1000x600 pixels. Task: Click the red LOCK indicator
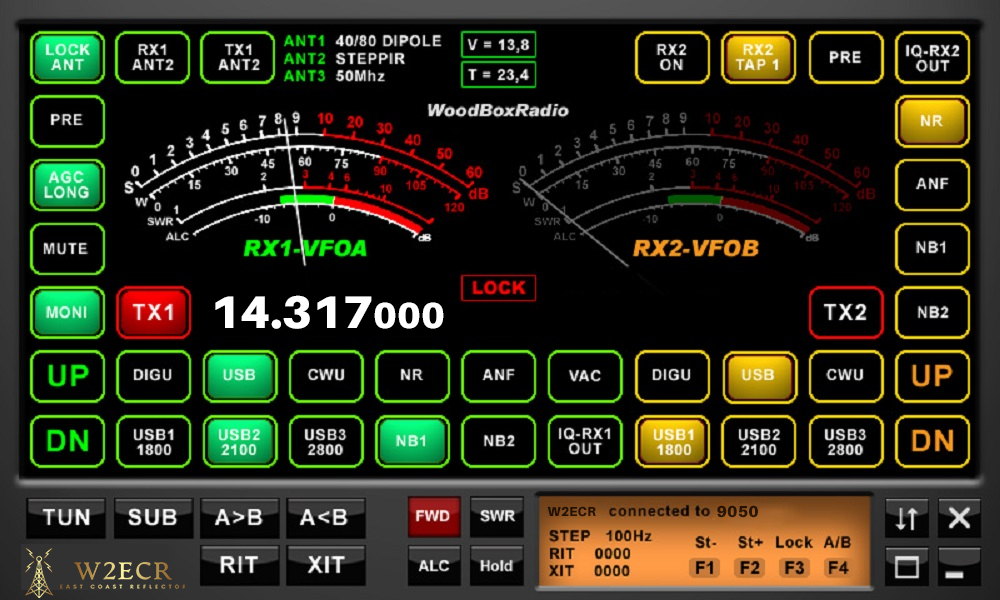click(498, 288)
